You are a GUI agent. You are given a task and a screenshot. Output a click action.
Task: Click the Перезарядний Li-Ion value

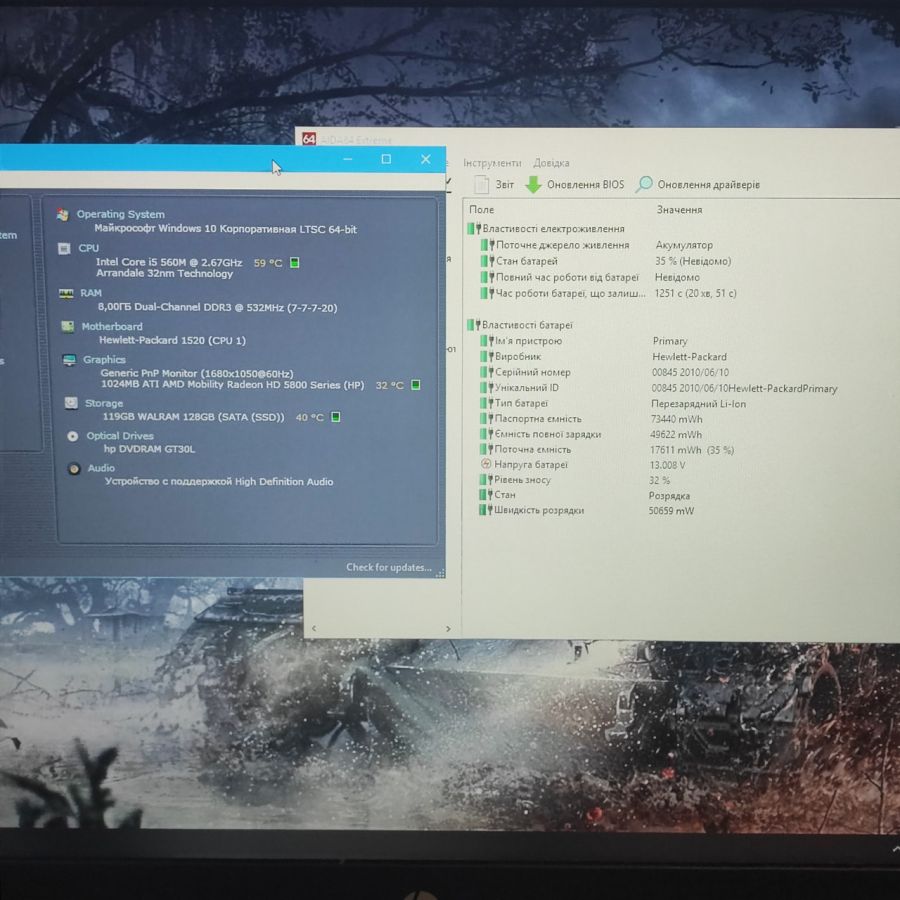tap(699, 404)
